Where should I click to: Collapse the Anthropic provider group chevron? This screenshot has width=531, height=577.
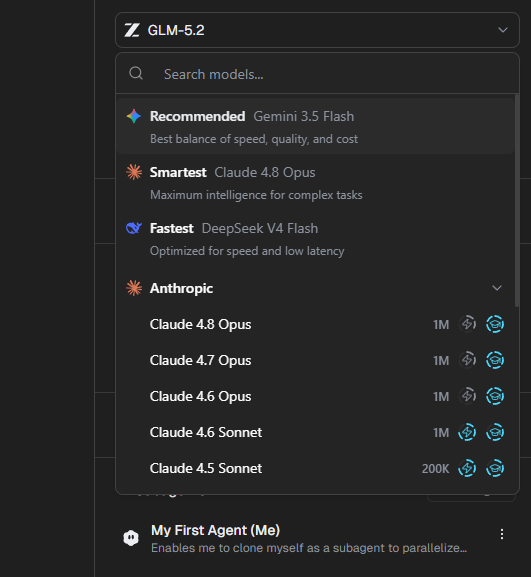click(497, 288)
